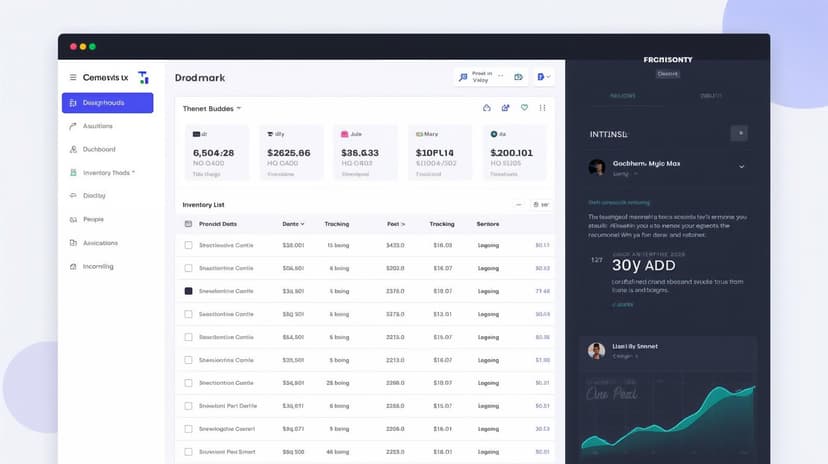Click the plus button in dark side panel
The image size is (828, 464).
(739, 133)
